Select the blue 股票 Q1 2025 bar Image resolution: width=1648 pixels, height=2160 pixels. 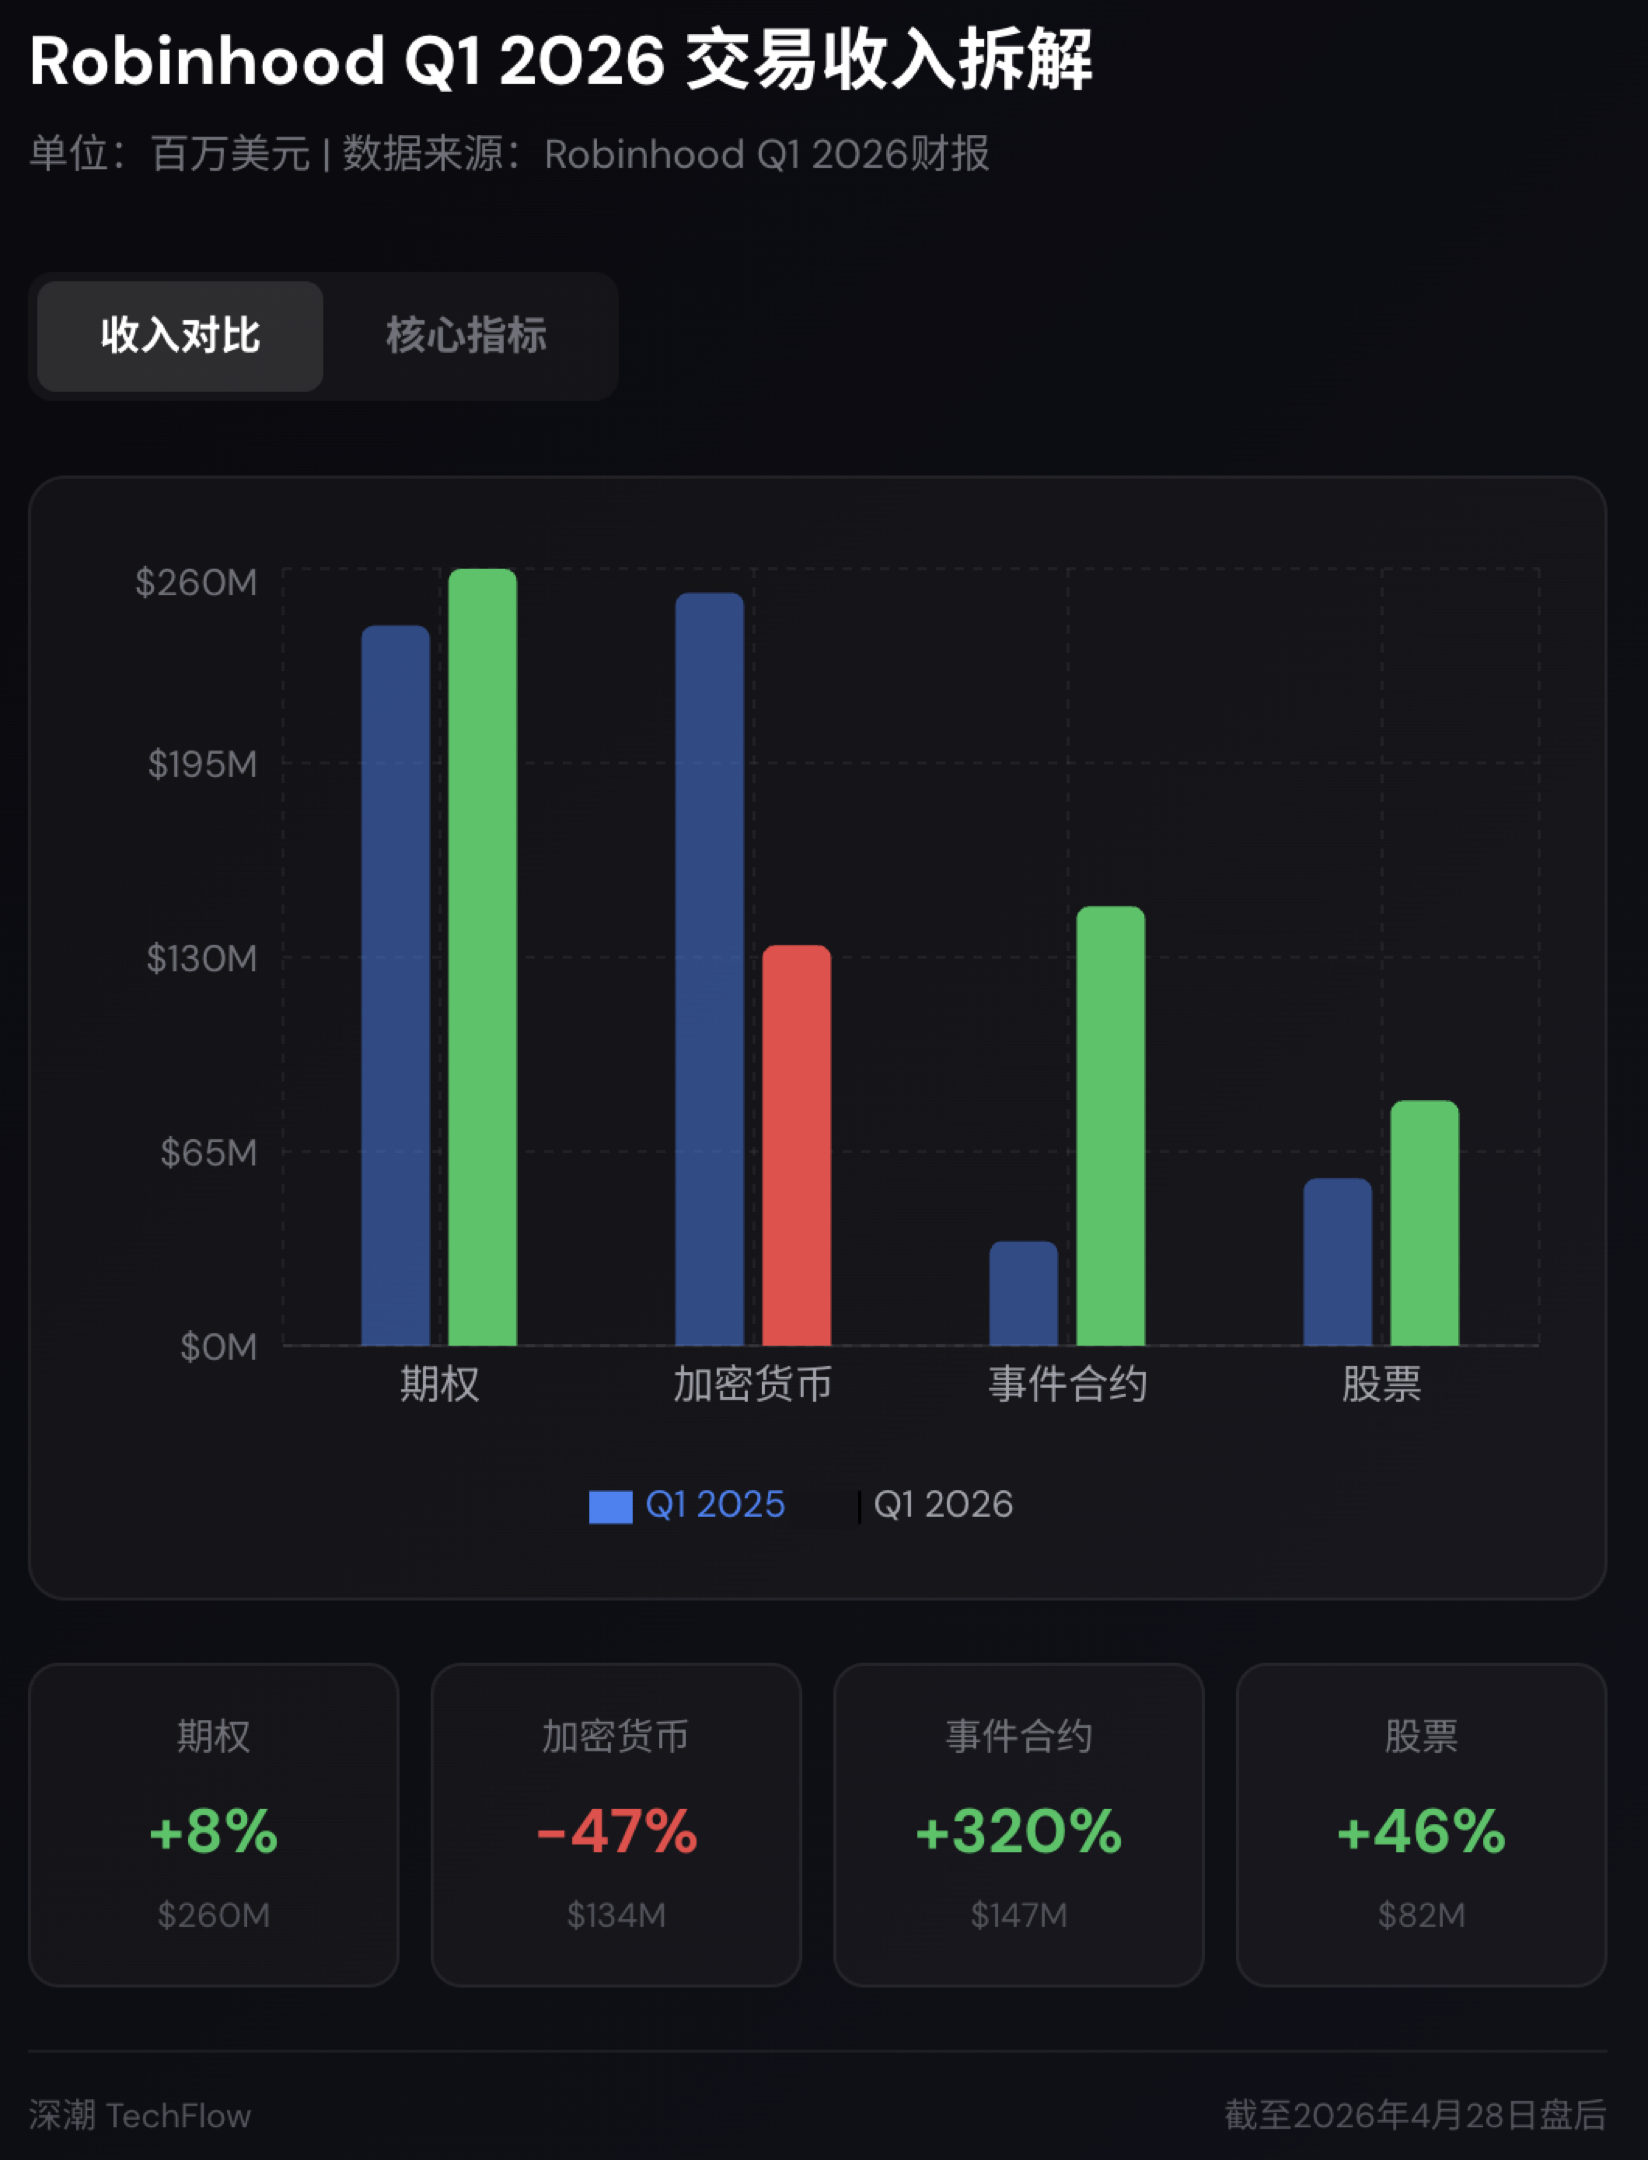pos(1337,1261)
